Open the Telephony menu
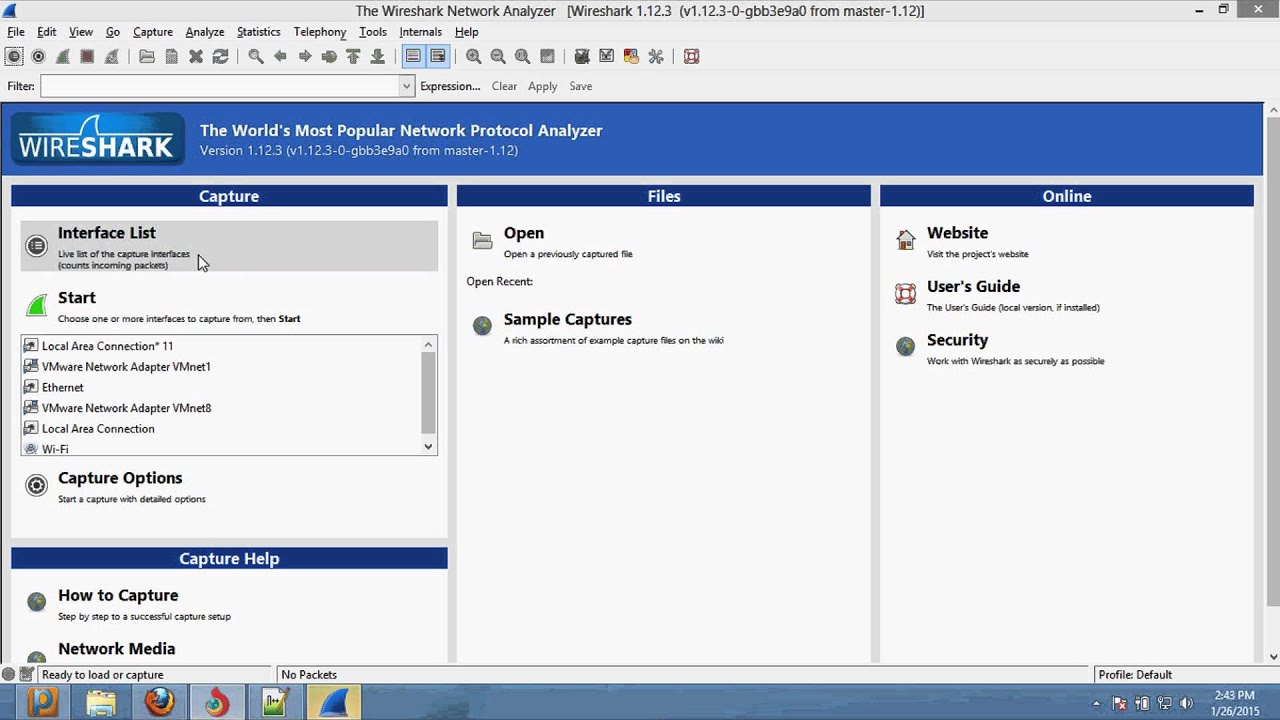 click(320, 32)
